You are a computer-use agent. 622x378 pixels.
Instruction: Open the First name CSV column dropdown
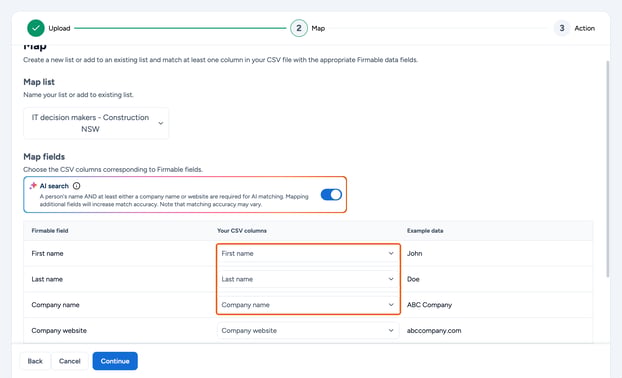308,253
